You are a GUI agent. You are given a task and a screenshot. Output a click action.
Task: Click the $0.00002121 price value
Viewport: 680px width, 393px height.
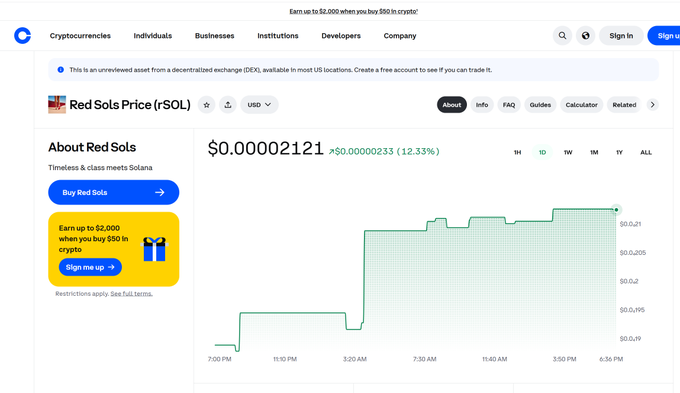pyautogui.click(x=265, y=148)
